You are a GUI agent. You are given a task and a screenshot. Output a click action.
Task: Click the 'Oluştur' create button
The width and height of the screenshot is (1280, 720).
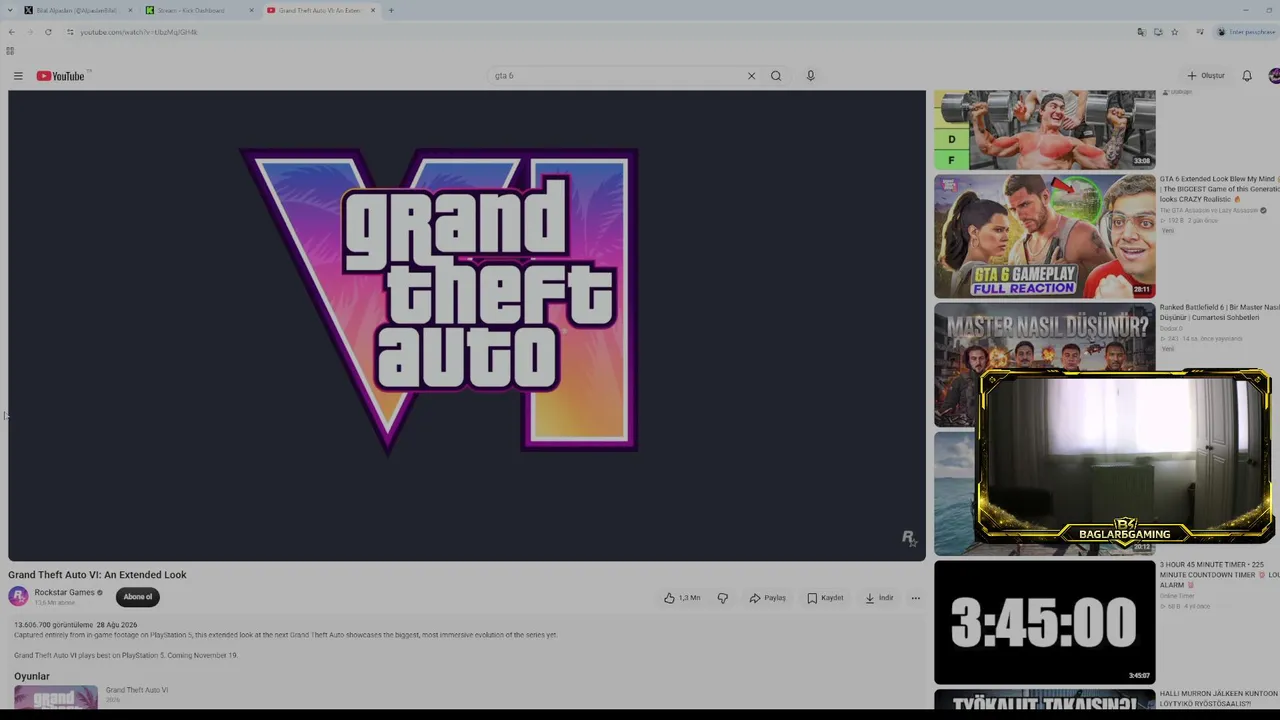click(x=1206, y=76)
